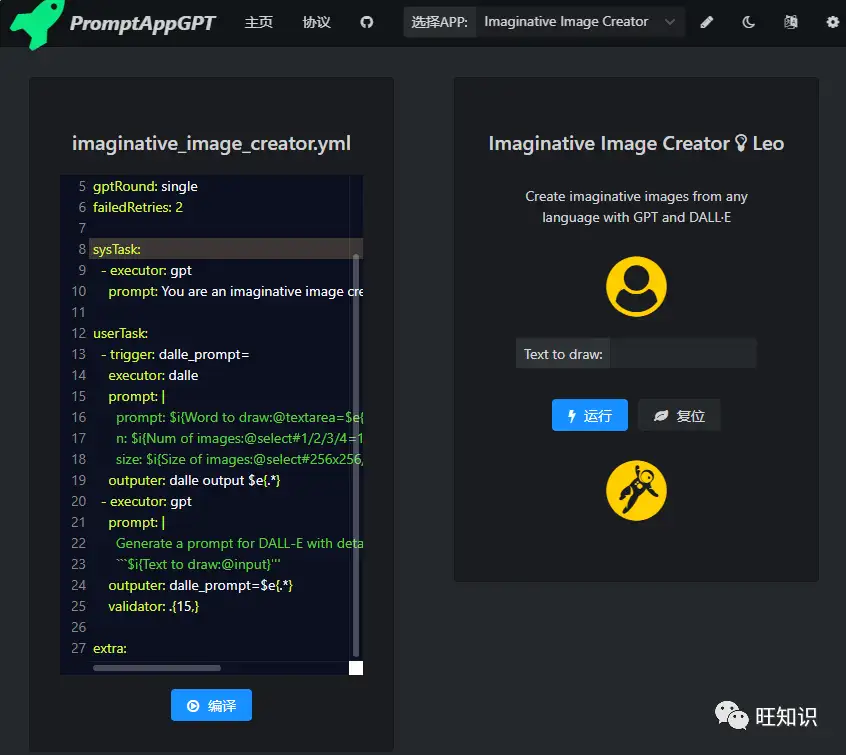Image resolution: width=846 pixels, height=755 pixels.
Task: Click the 'You are an imaginative image' line
Action: click(x=235, y=291)
